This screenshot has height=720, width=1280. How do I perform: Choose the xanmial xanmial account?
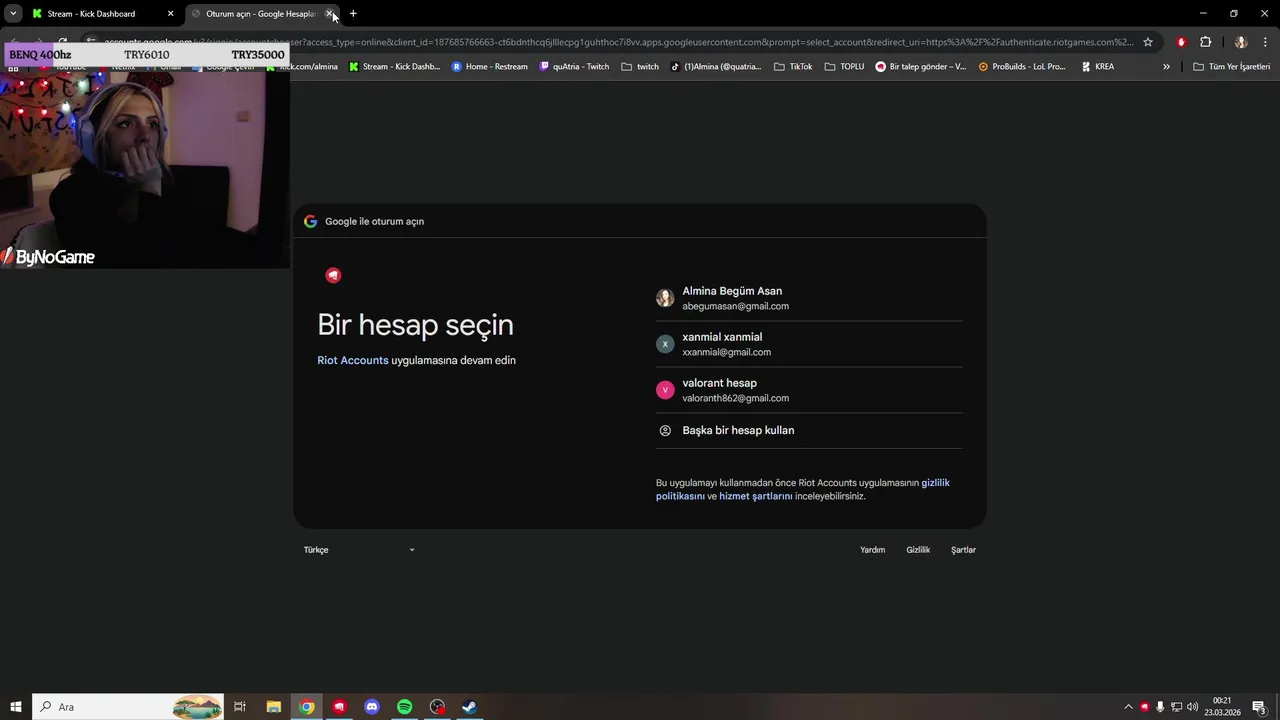pos(809,344)
